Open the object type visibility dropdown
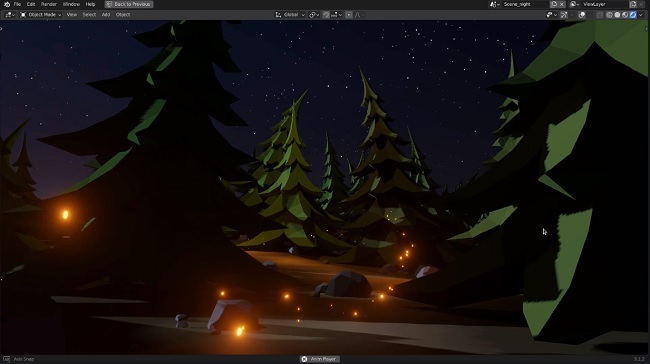Image resolution: width=650 pixels, height=364 pixels. point(551,15)
